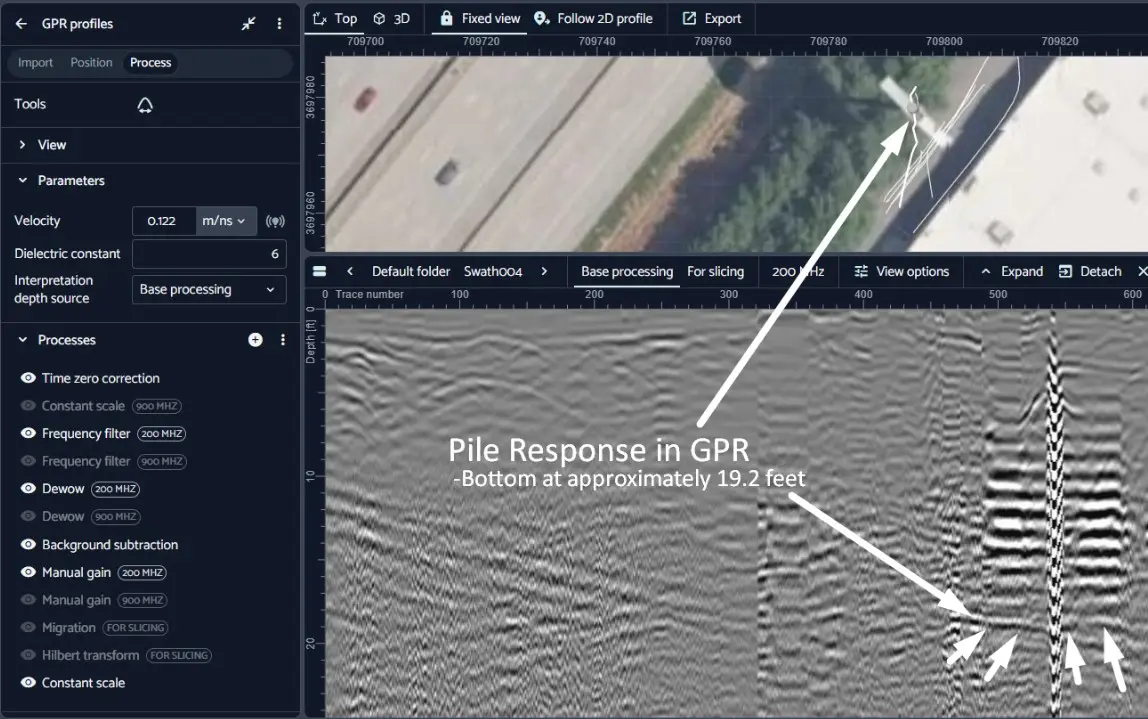Open View options on the profile toolbar

coord(900,271)
